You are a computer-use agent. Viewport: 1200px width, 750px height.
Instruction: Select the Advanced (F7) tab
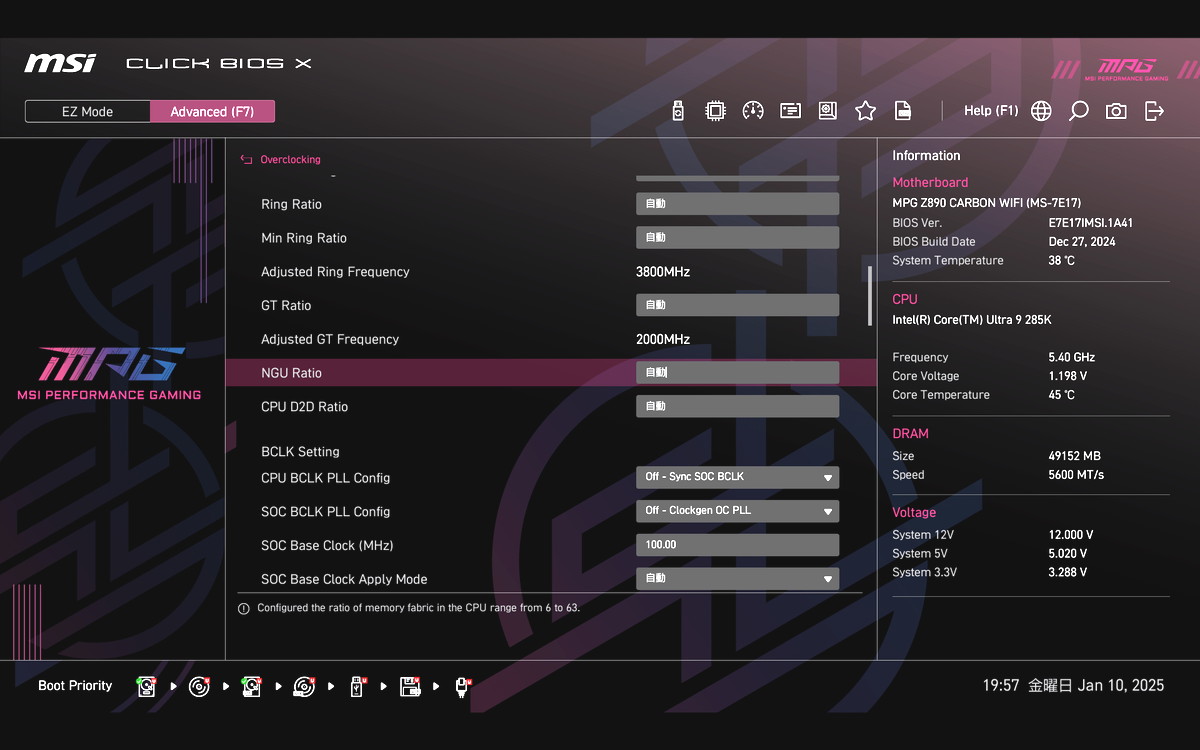212,112
